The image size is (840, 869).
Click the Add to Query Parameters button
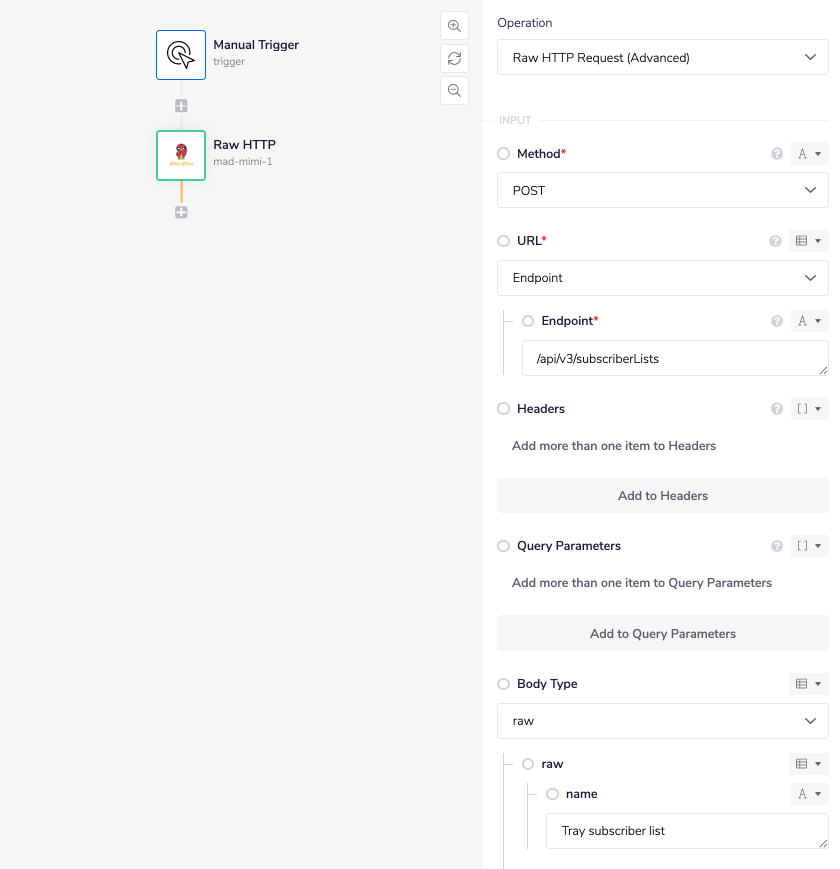(662, 633)
